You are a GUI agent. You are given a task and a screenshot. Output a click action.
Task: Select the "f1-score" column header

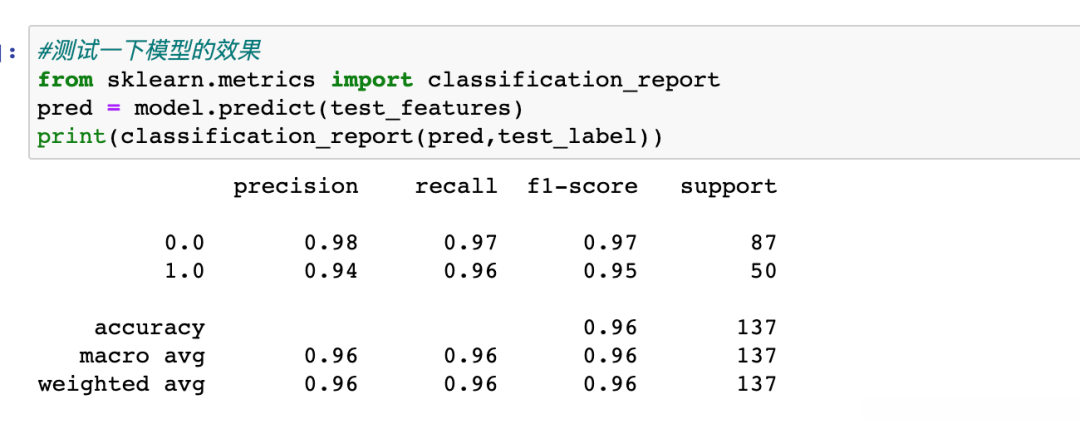pyautogui.click(x=582, y=186)
